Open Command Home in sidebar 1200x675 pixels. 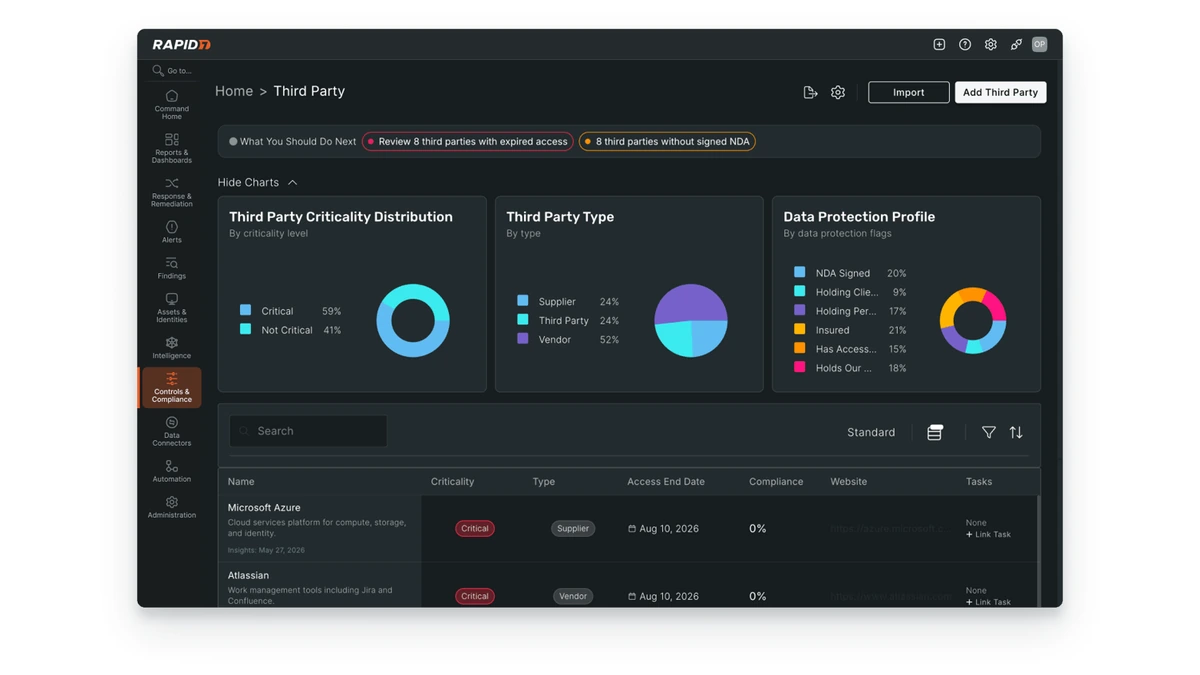pyautogui.click(x=171, y=104)
